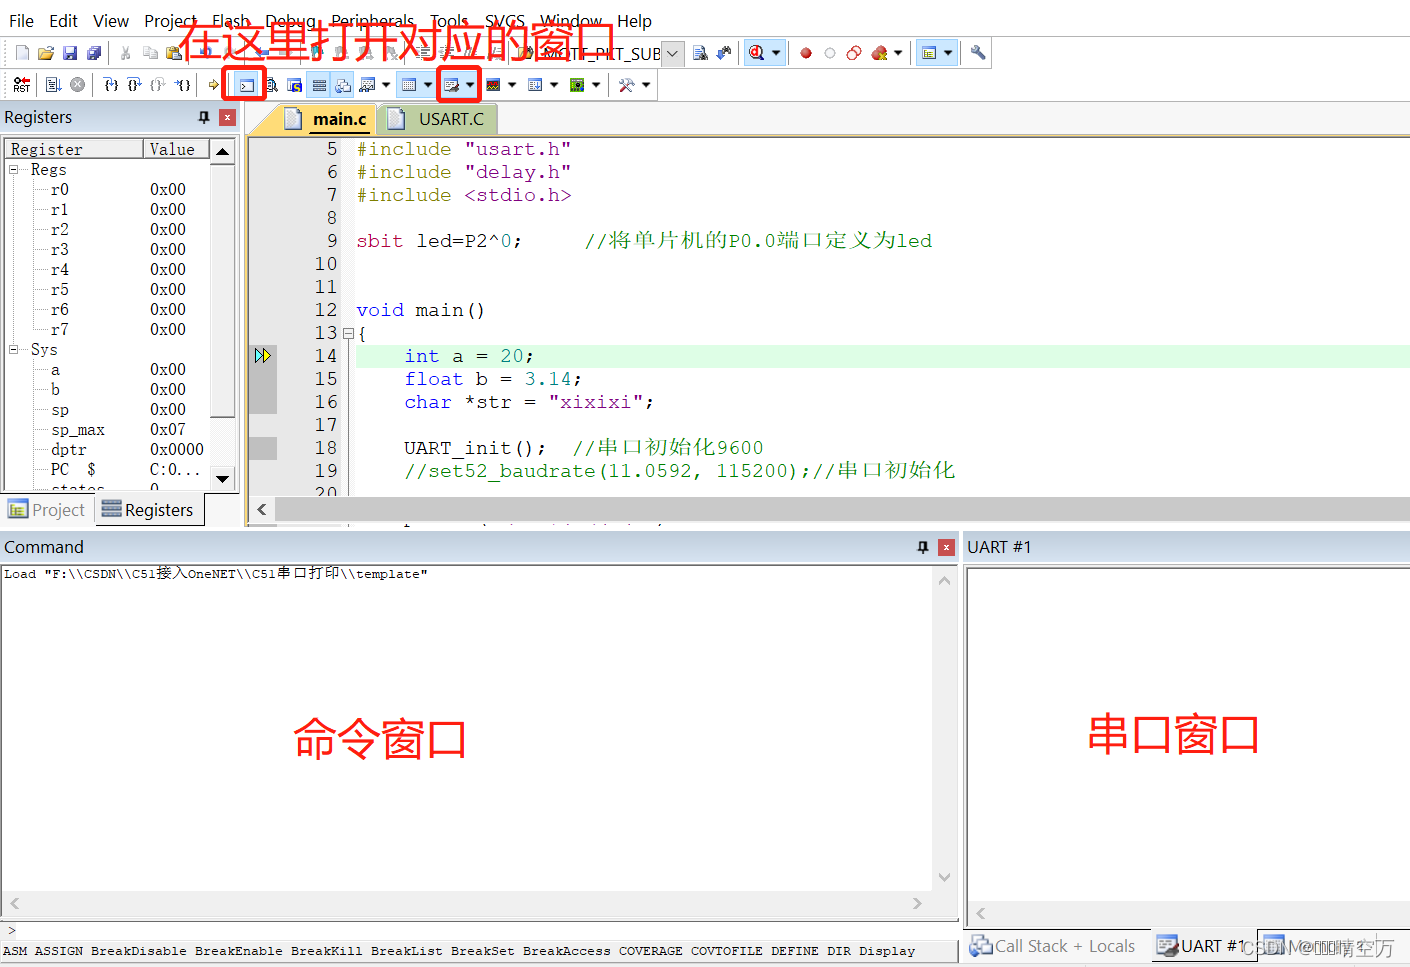Open the Symbols window
The width and height of the screenshot is (1410, 967).
coord(295,85)
